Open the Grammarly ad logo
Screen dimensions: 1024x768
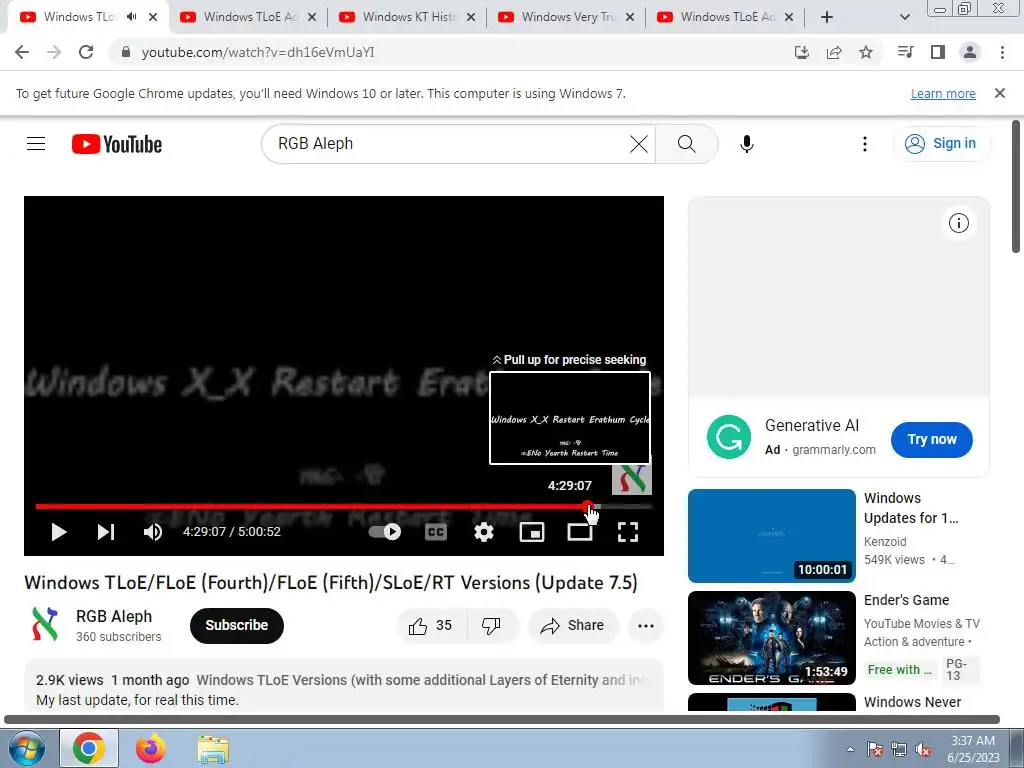tap(729, 437)
